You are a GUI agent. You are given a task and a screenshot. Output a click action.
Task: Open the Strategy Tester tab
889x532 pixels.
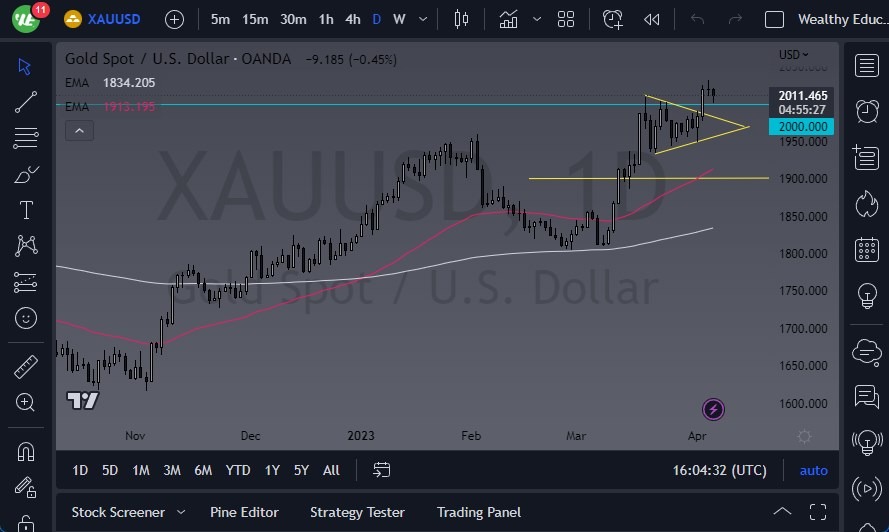357,512
